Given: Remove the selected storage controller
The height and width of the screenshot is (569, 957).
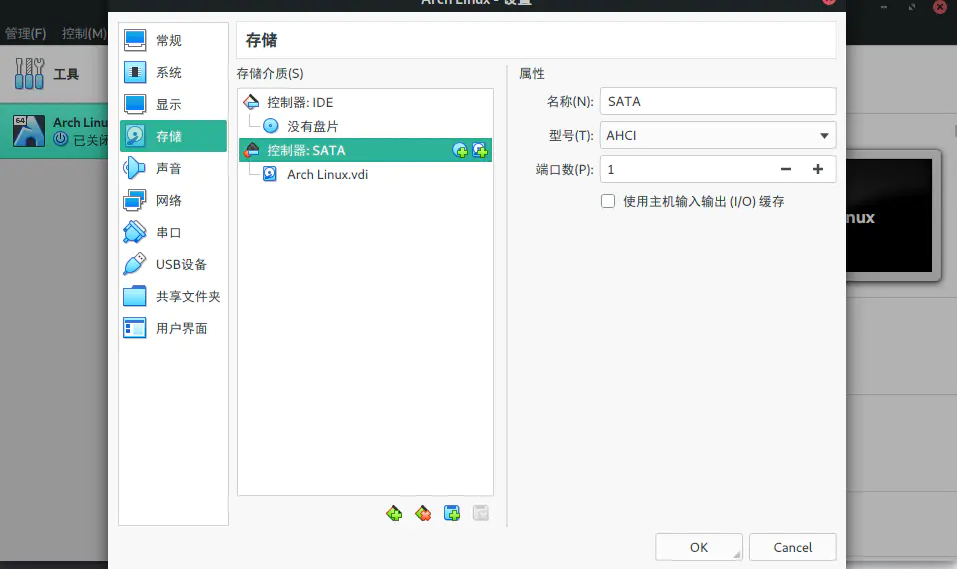Looking at the screenshot, I should [x=423, y=513].
